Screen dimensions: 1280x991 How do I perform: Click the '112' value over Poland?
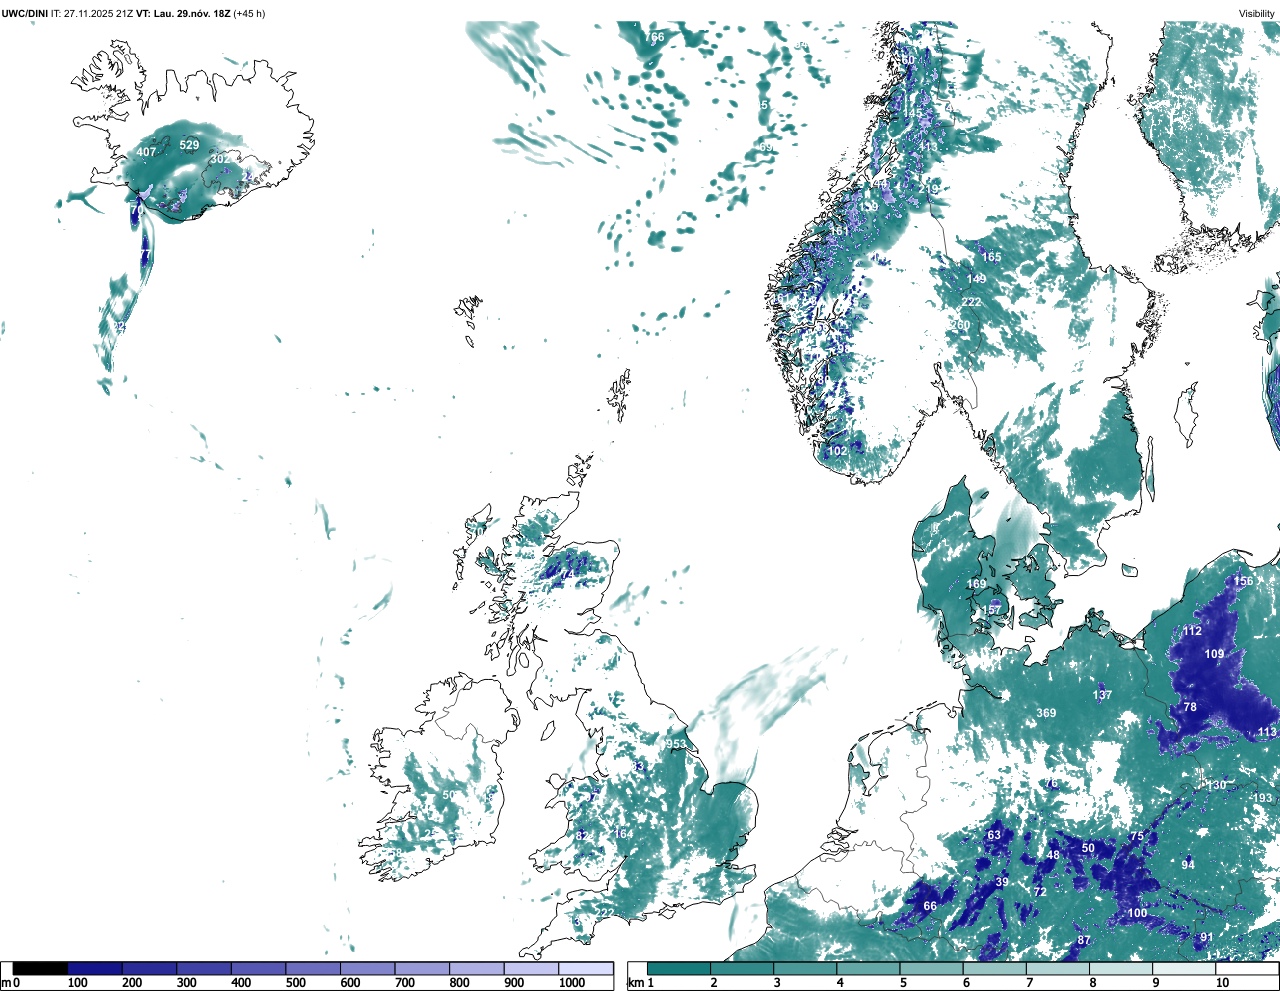coord(1192,631)
